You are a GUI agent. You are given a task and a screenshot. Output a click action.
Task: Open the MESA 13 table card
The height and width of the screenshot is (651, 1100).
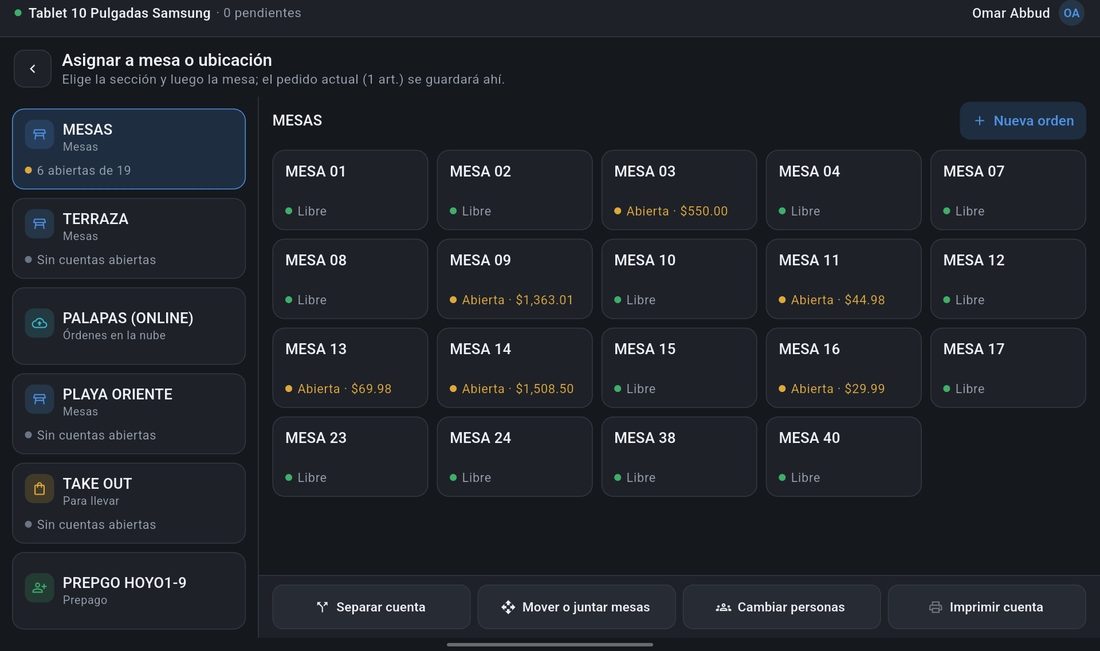pos(350,368)
